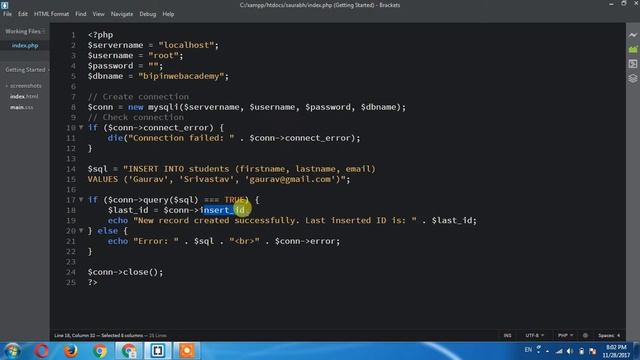Image resolution: width=640 pixels, height=360 pixels.
Task: Open main.css in the file tree
Action: 22,107
